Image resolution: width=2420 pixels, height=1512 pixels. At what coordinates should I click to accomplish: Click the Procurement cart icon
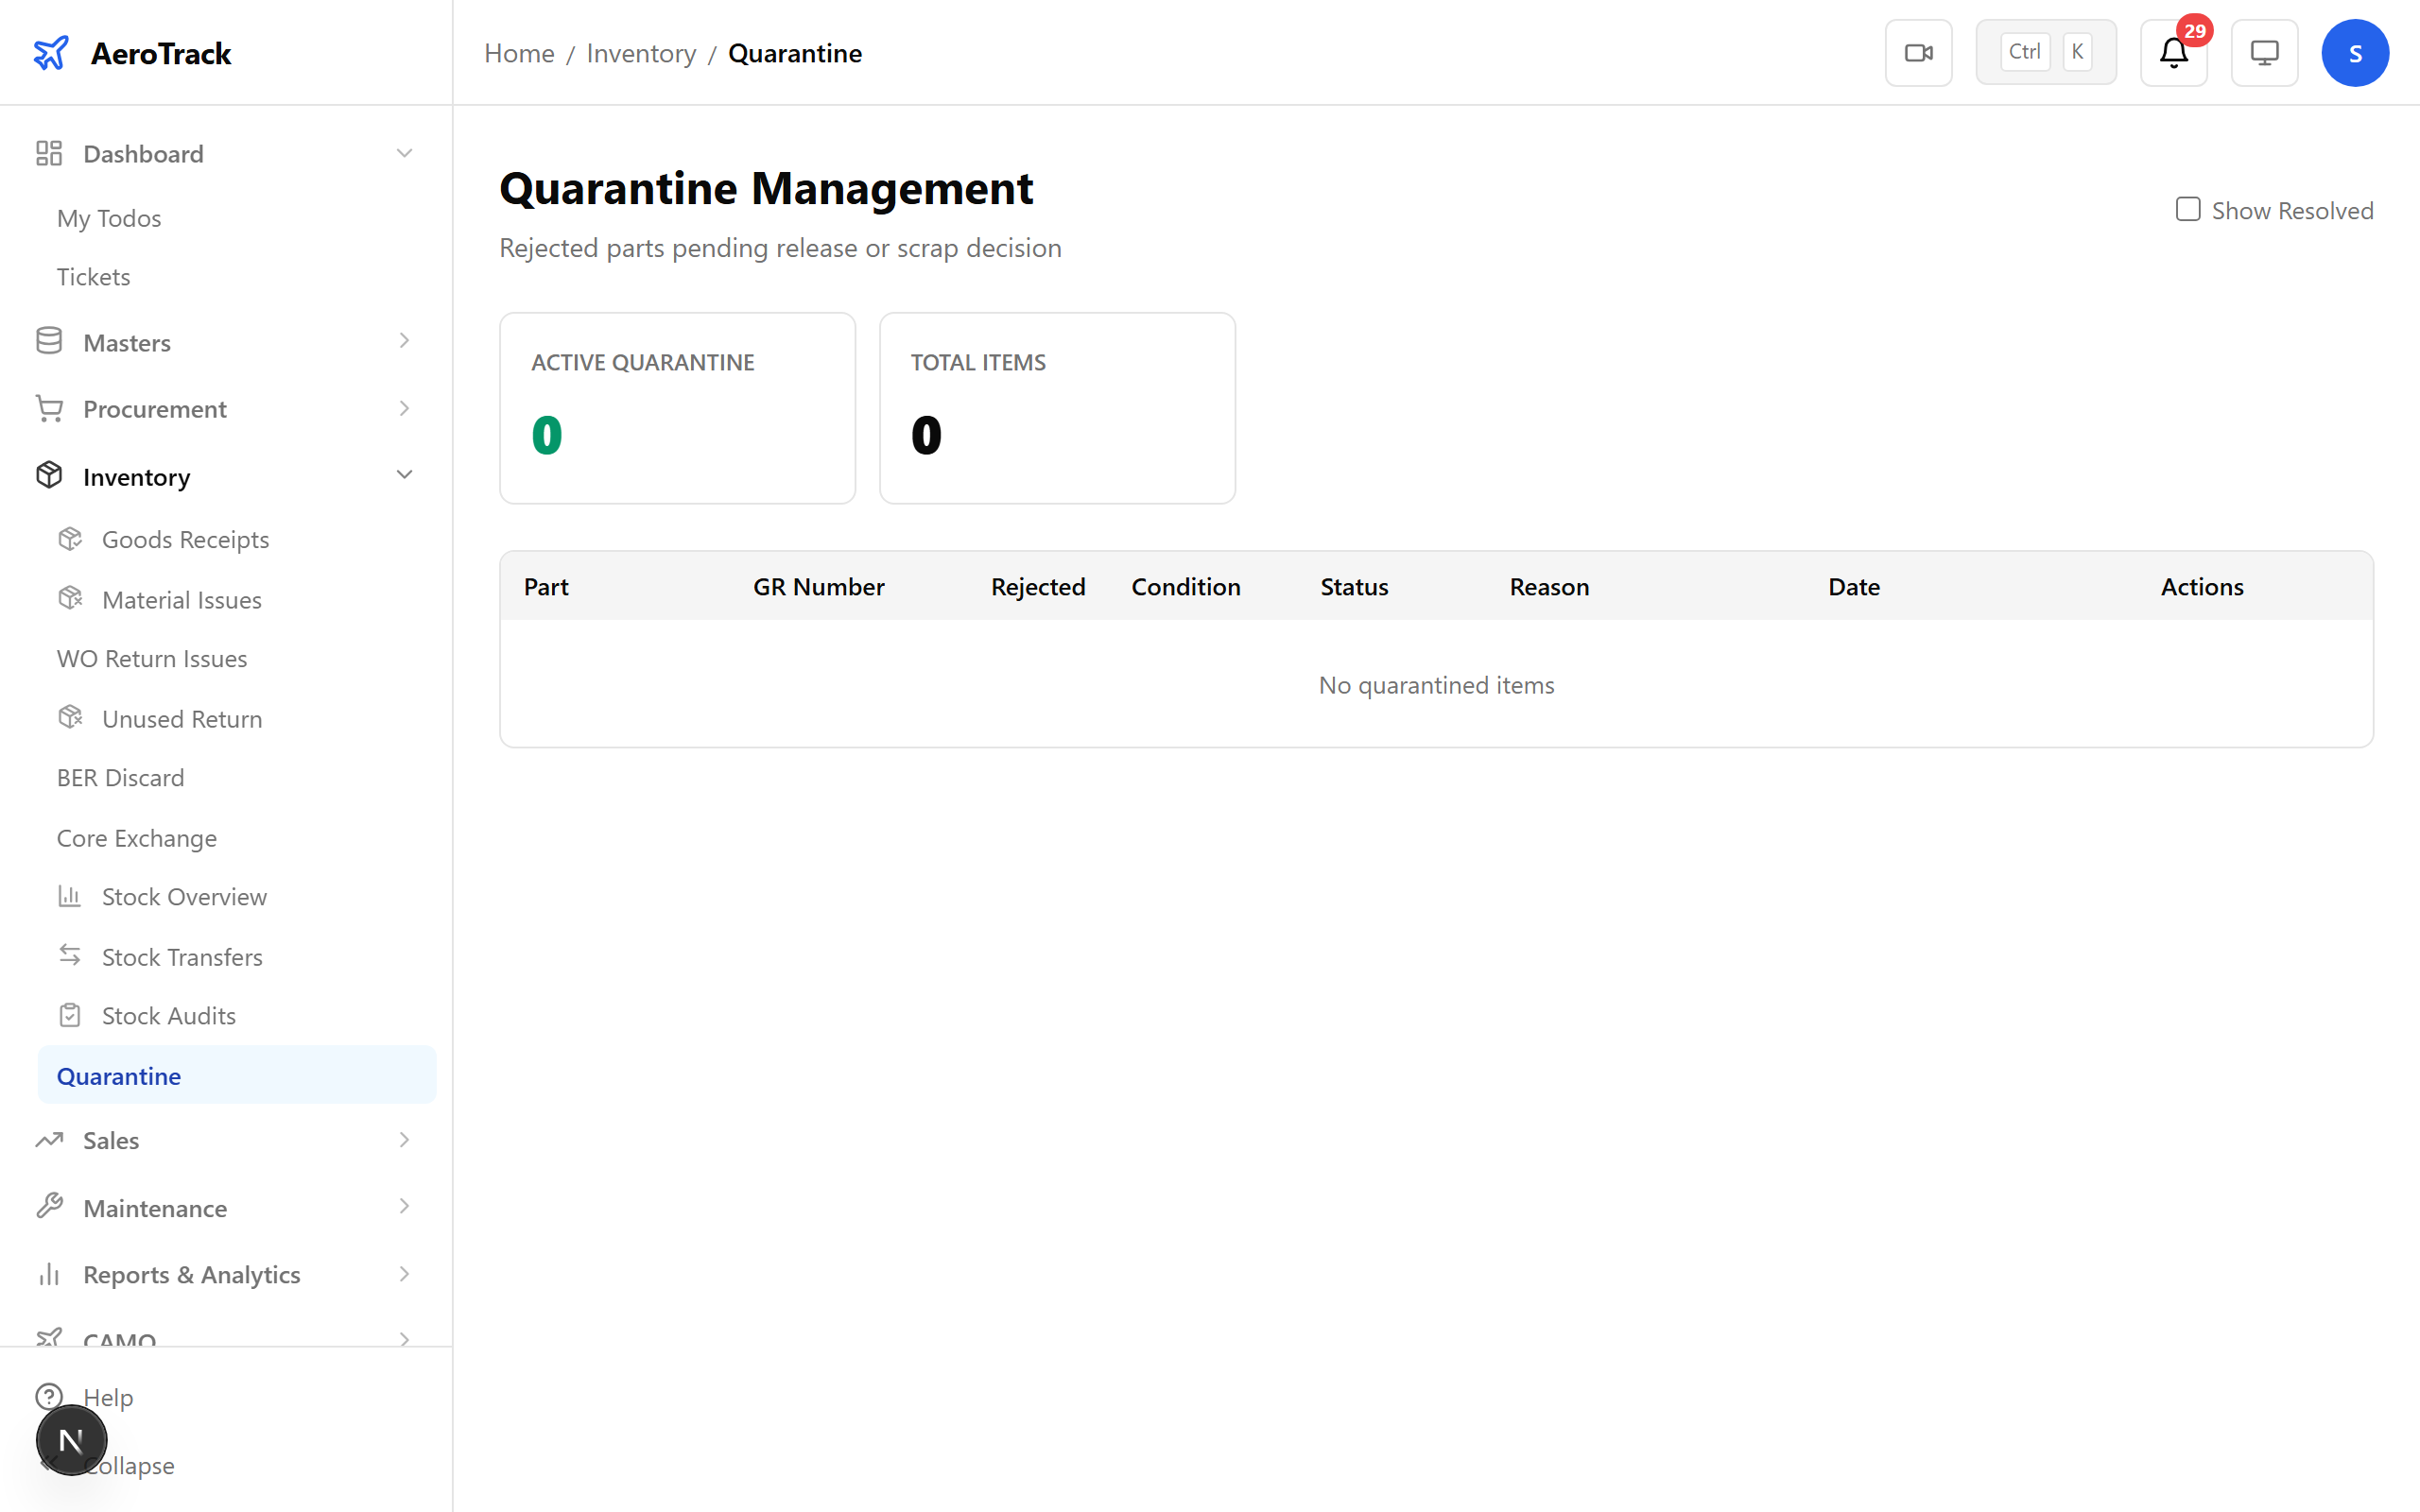[x=49, y=408]
